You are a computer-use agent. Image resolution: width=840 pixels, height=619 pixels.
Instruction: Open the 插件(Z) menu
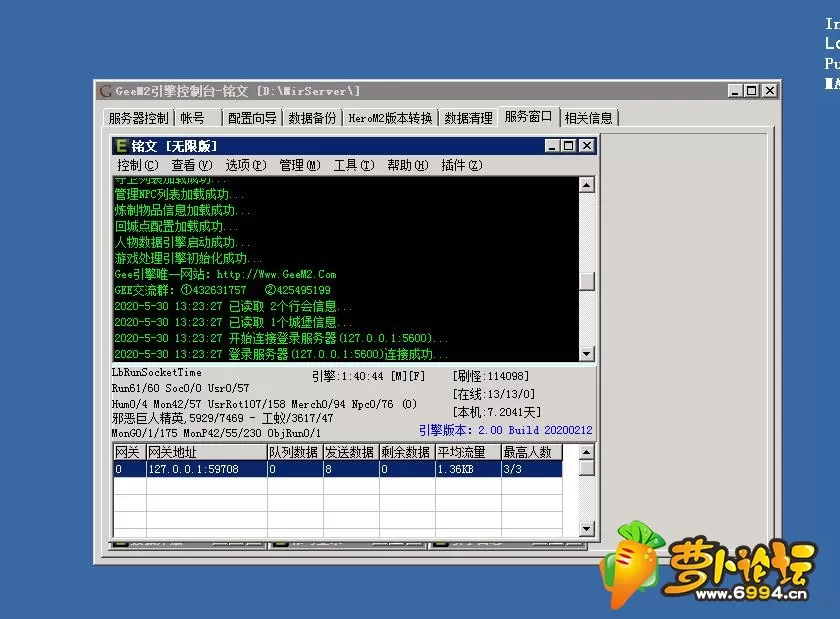(x=462, y=165)
